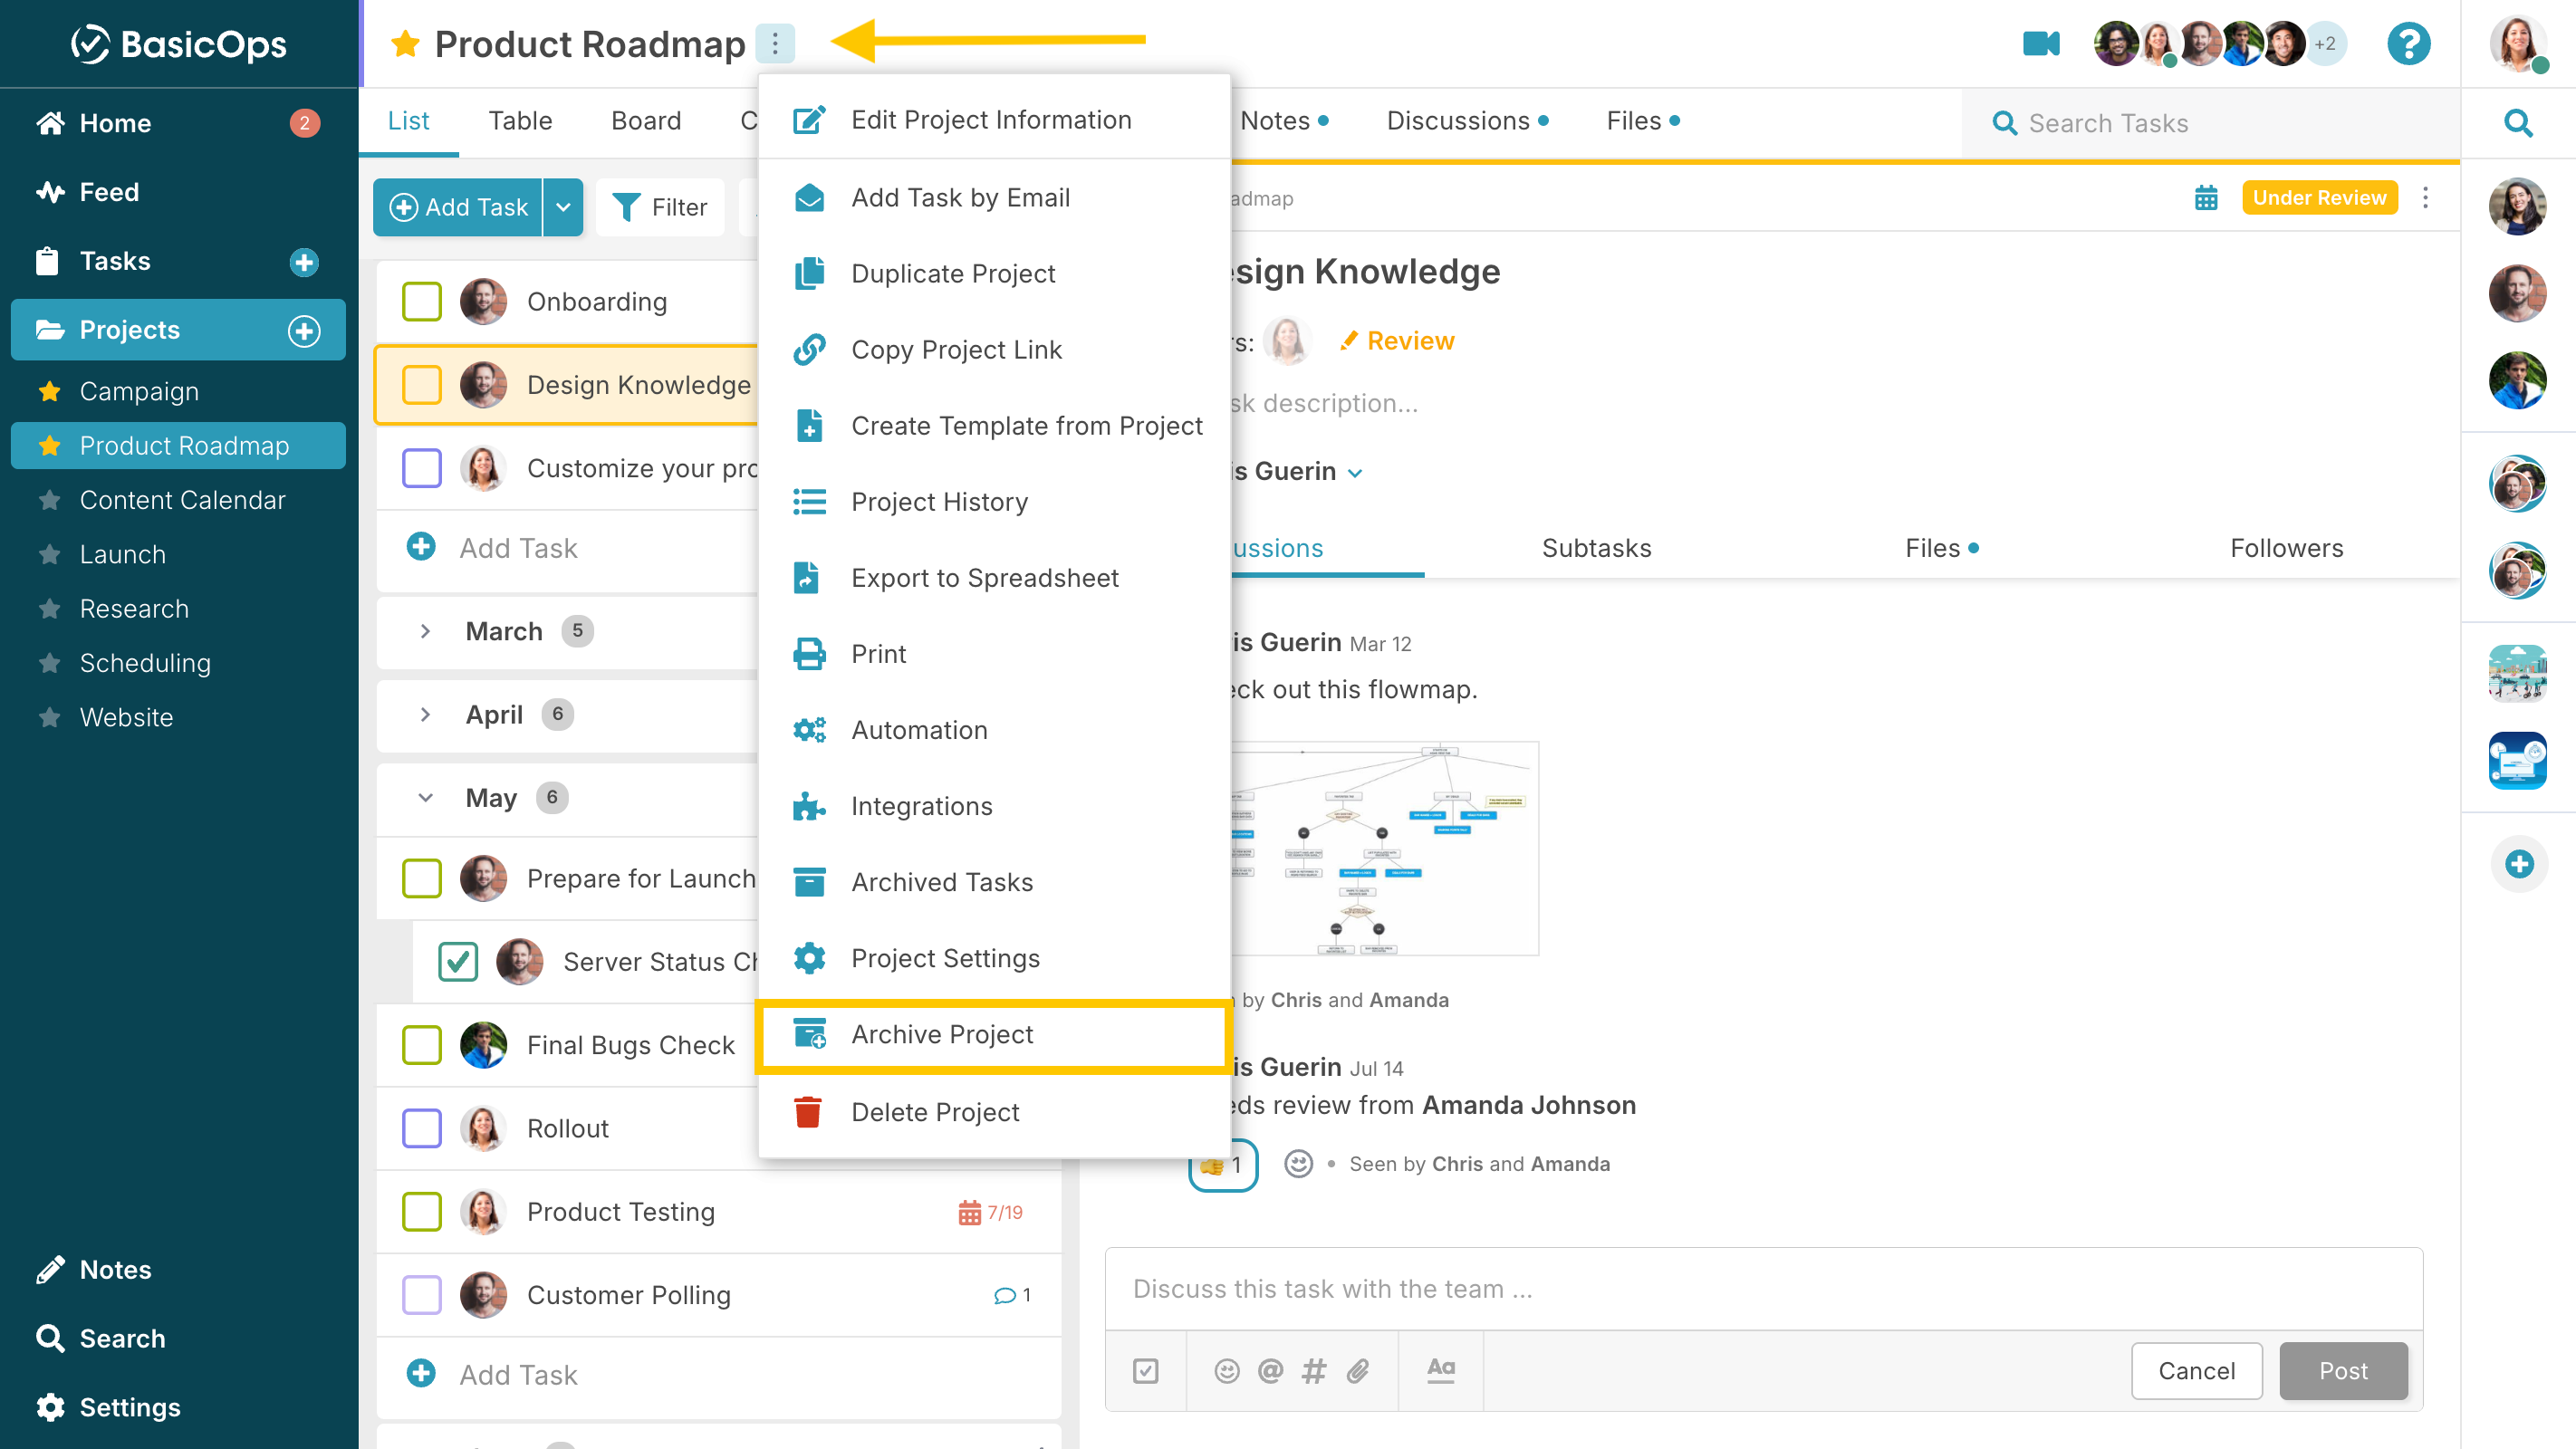
Task: Open the search icon on the right panel
Action: (2519, 123)
